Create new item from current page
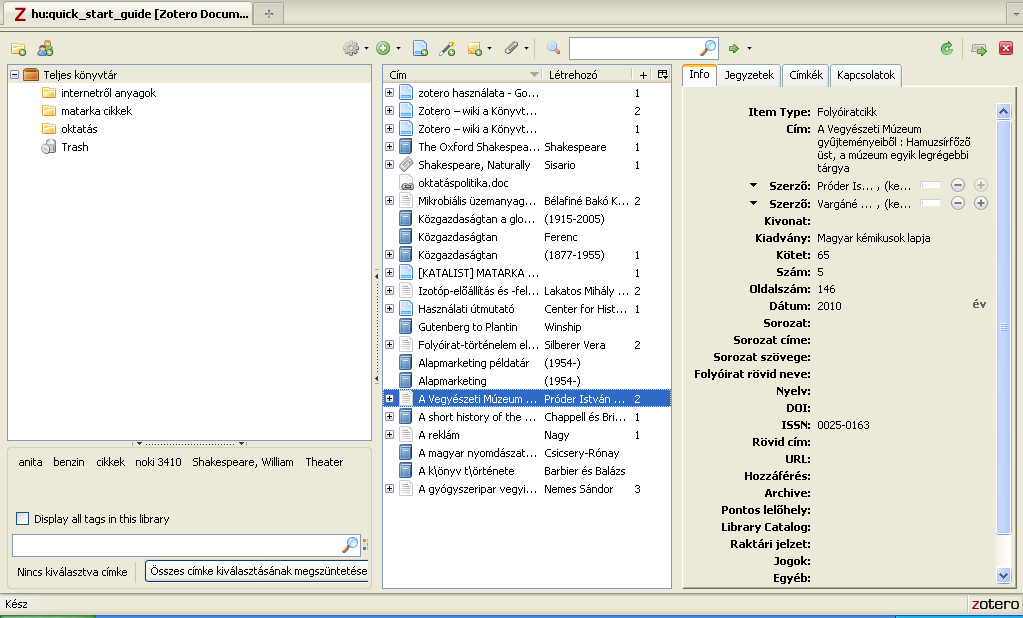Image resolution: width=1023 pixels, height=618 pixels. [421, 48]
